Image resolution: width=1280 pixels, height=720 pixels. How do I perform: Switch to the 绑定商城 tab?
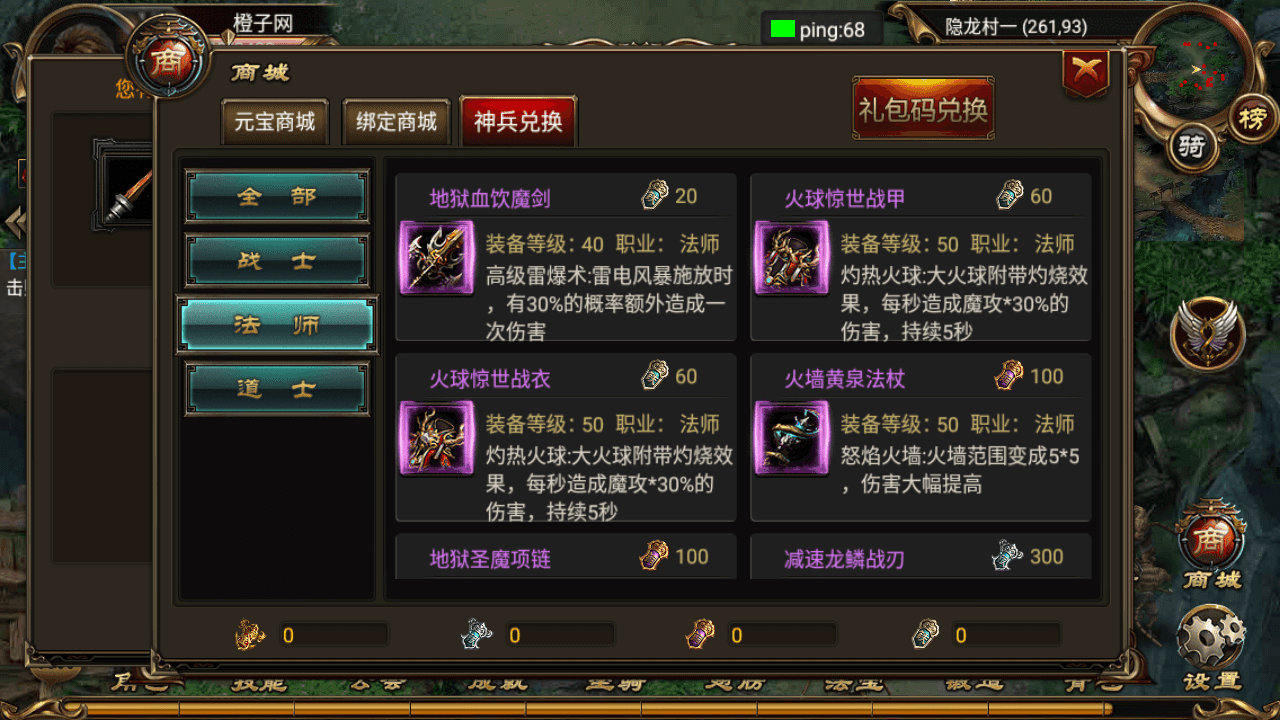coord(397,122)
